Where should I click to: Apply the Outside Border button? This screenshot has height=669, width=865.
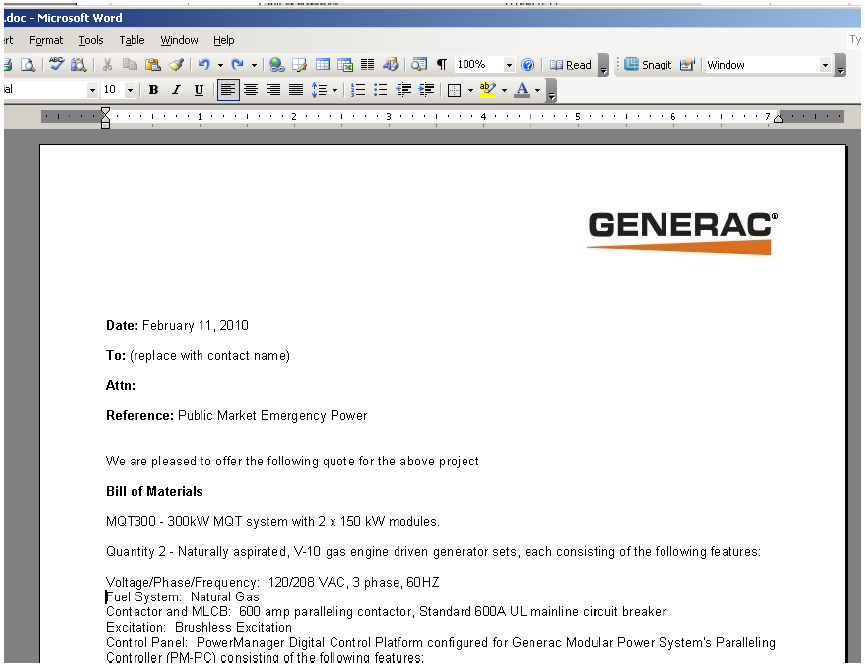tap(454, 90)
